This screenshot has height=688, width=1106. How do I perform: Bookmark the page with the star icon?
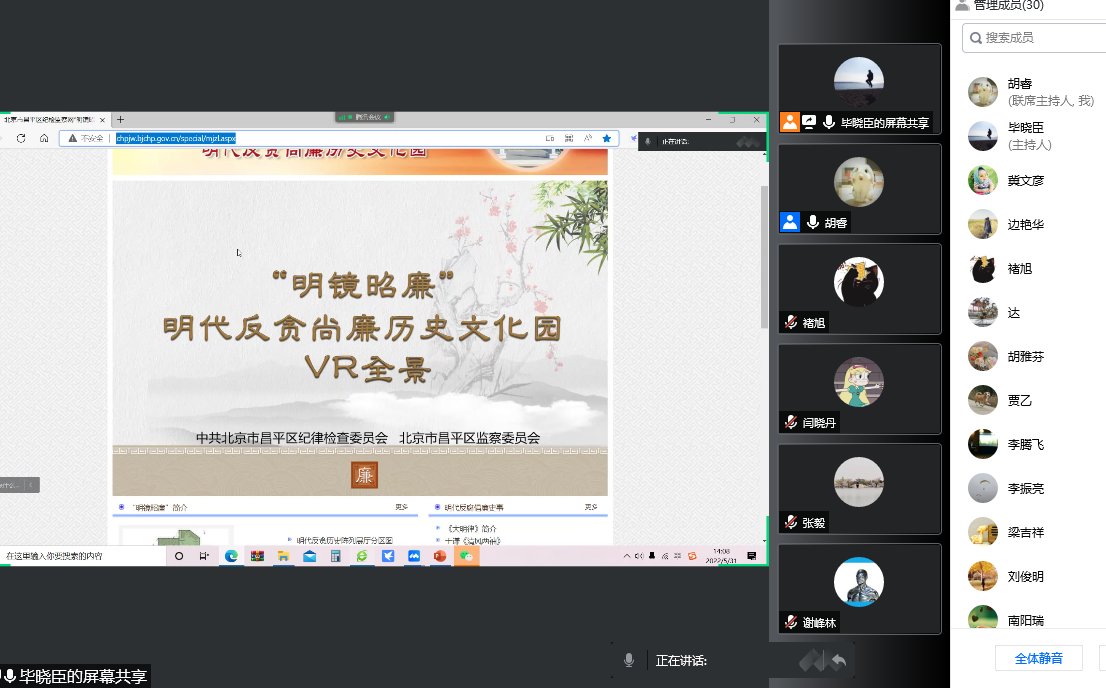coord(607,138)
